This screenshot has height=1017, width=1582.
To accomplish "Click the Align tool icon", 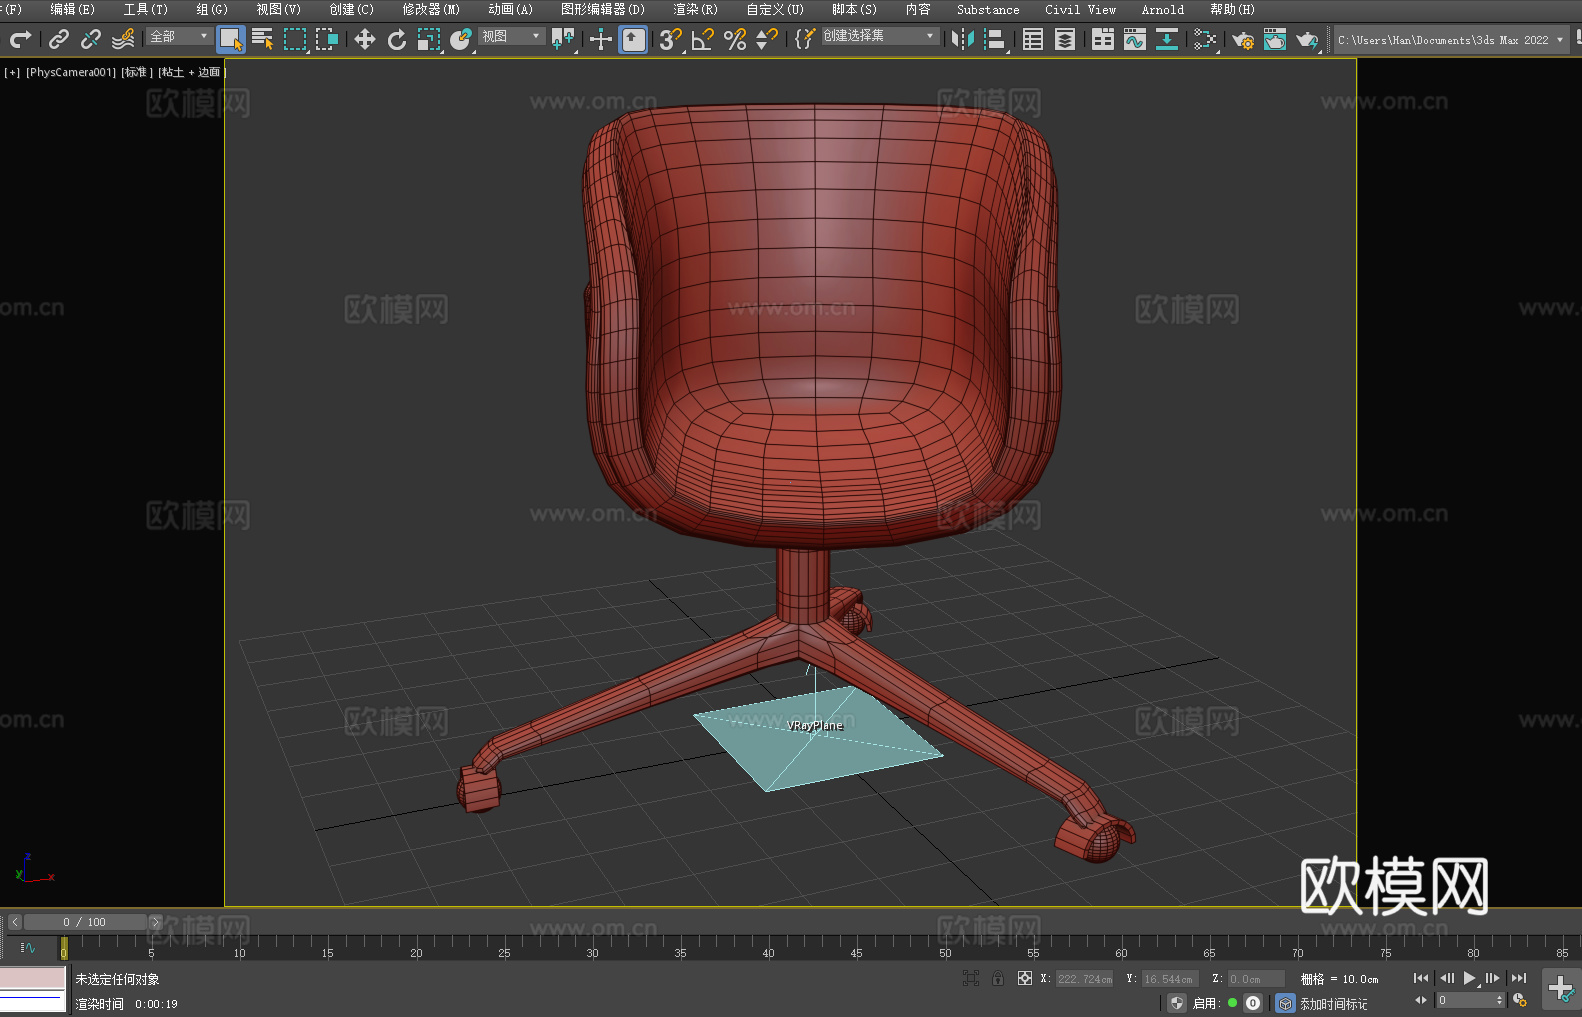I will tap(995, 39).
